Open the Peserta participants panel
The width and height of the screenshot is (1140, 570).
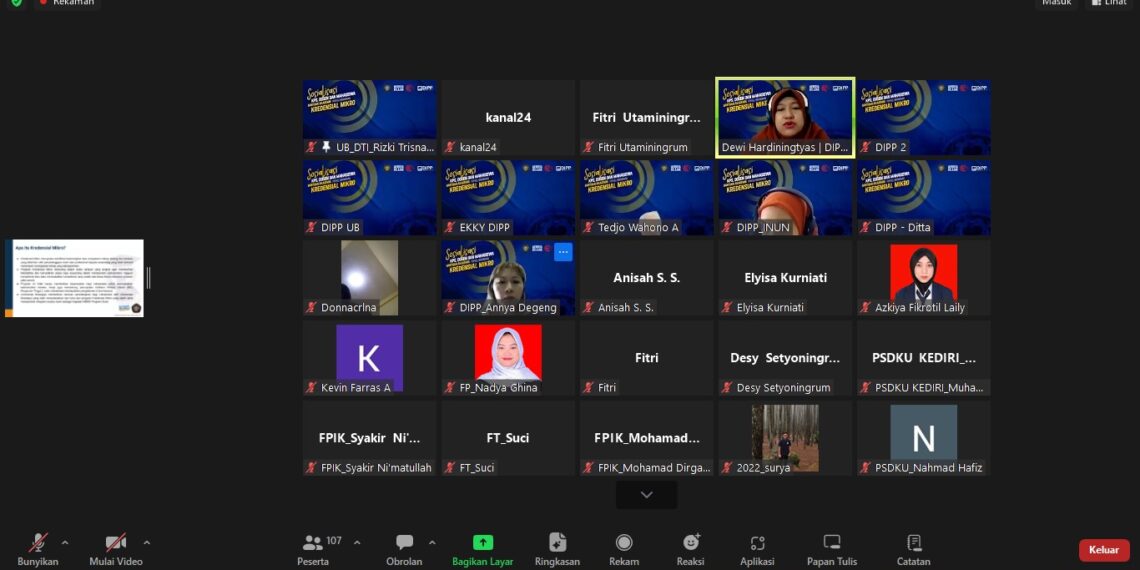click(314, 543)
